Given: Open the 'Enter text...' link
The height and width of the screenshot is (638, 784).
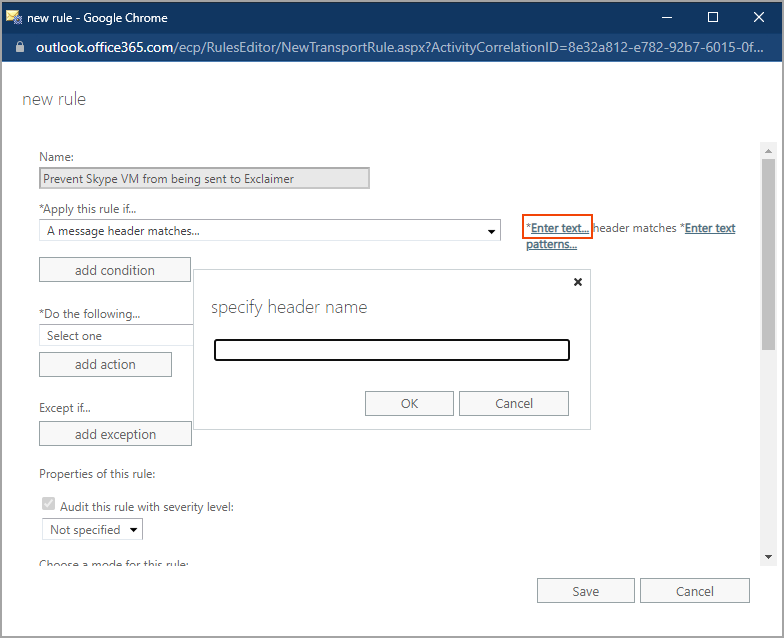Looking at the screenshot, I should pyautogui.click(x=559, y=228).
